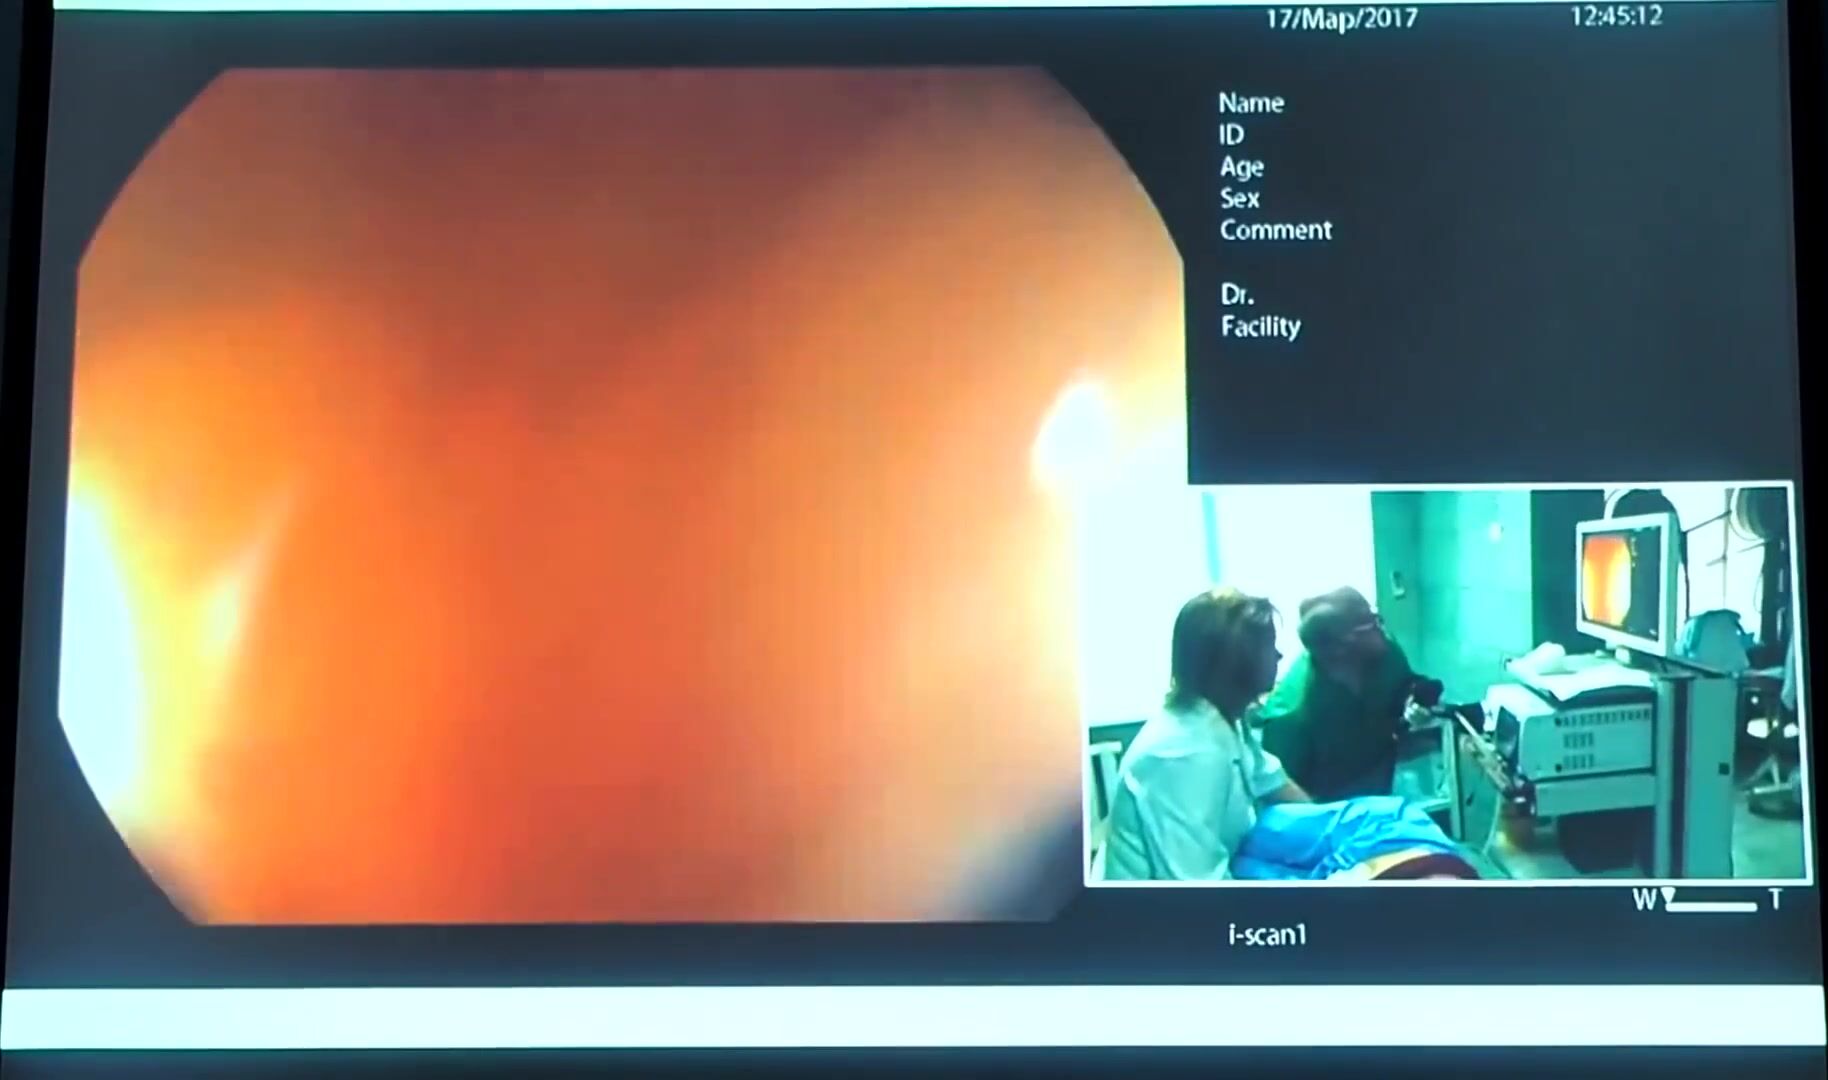This screenshot has height=1080, width=1828.
Task: Click the T telephoto zoom marker
Action: click(x=1775, y=900)
